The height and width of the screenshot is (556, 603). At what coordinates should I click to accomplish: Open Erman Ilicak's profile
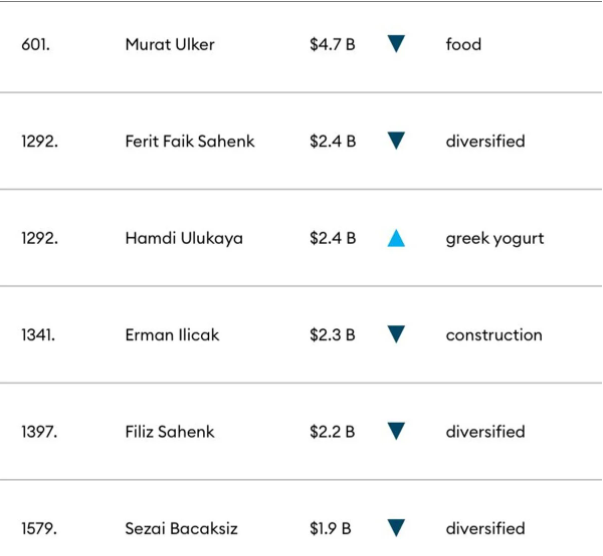tap(170, 335)
